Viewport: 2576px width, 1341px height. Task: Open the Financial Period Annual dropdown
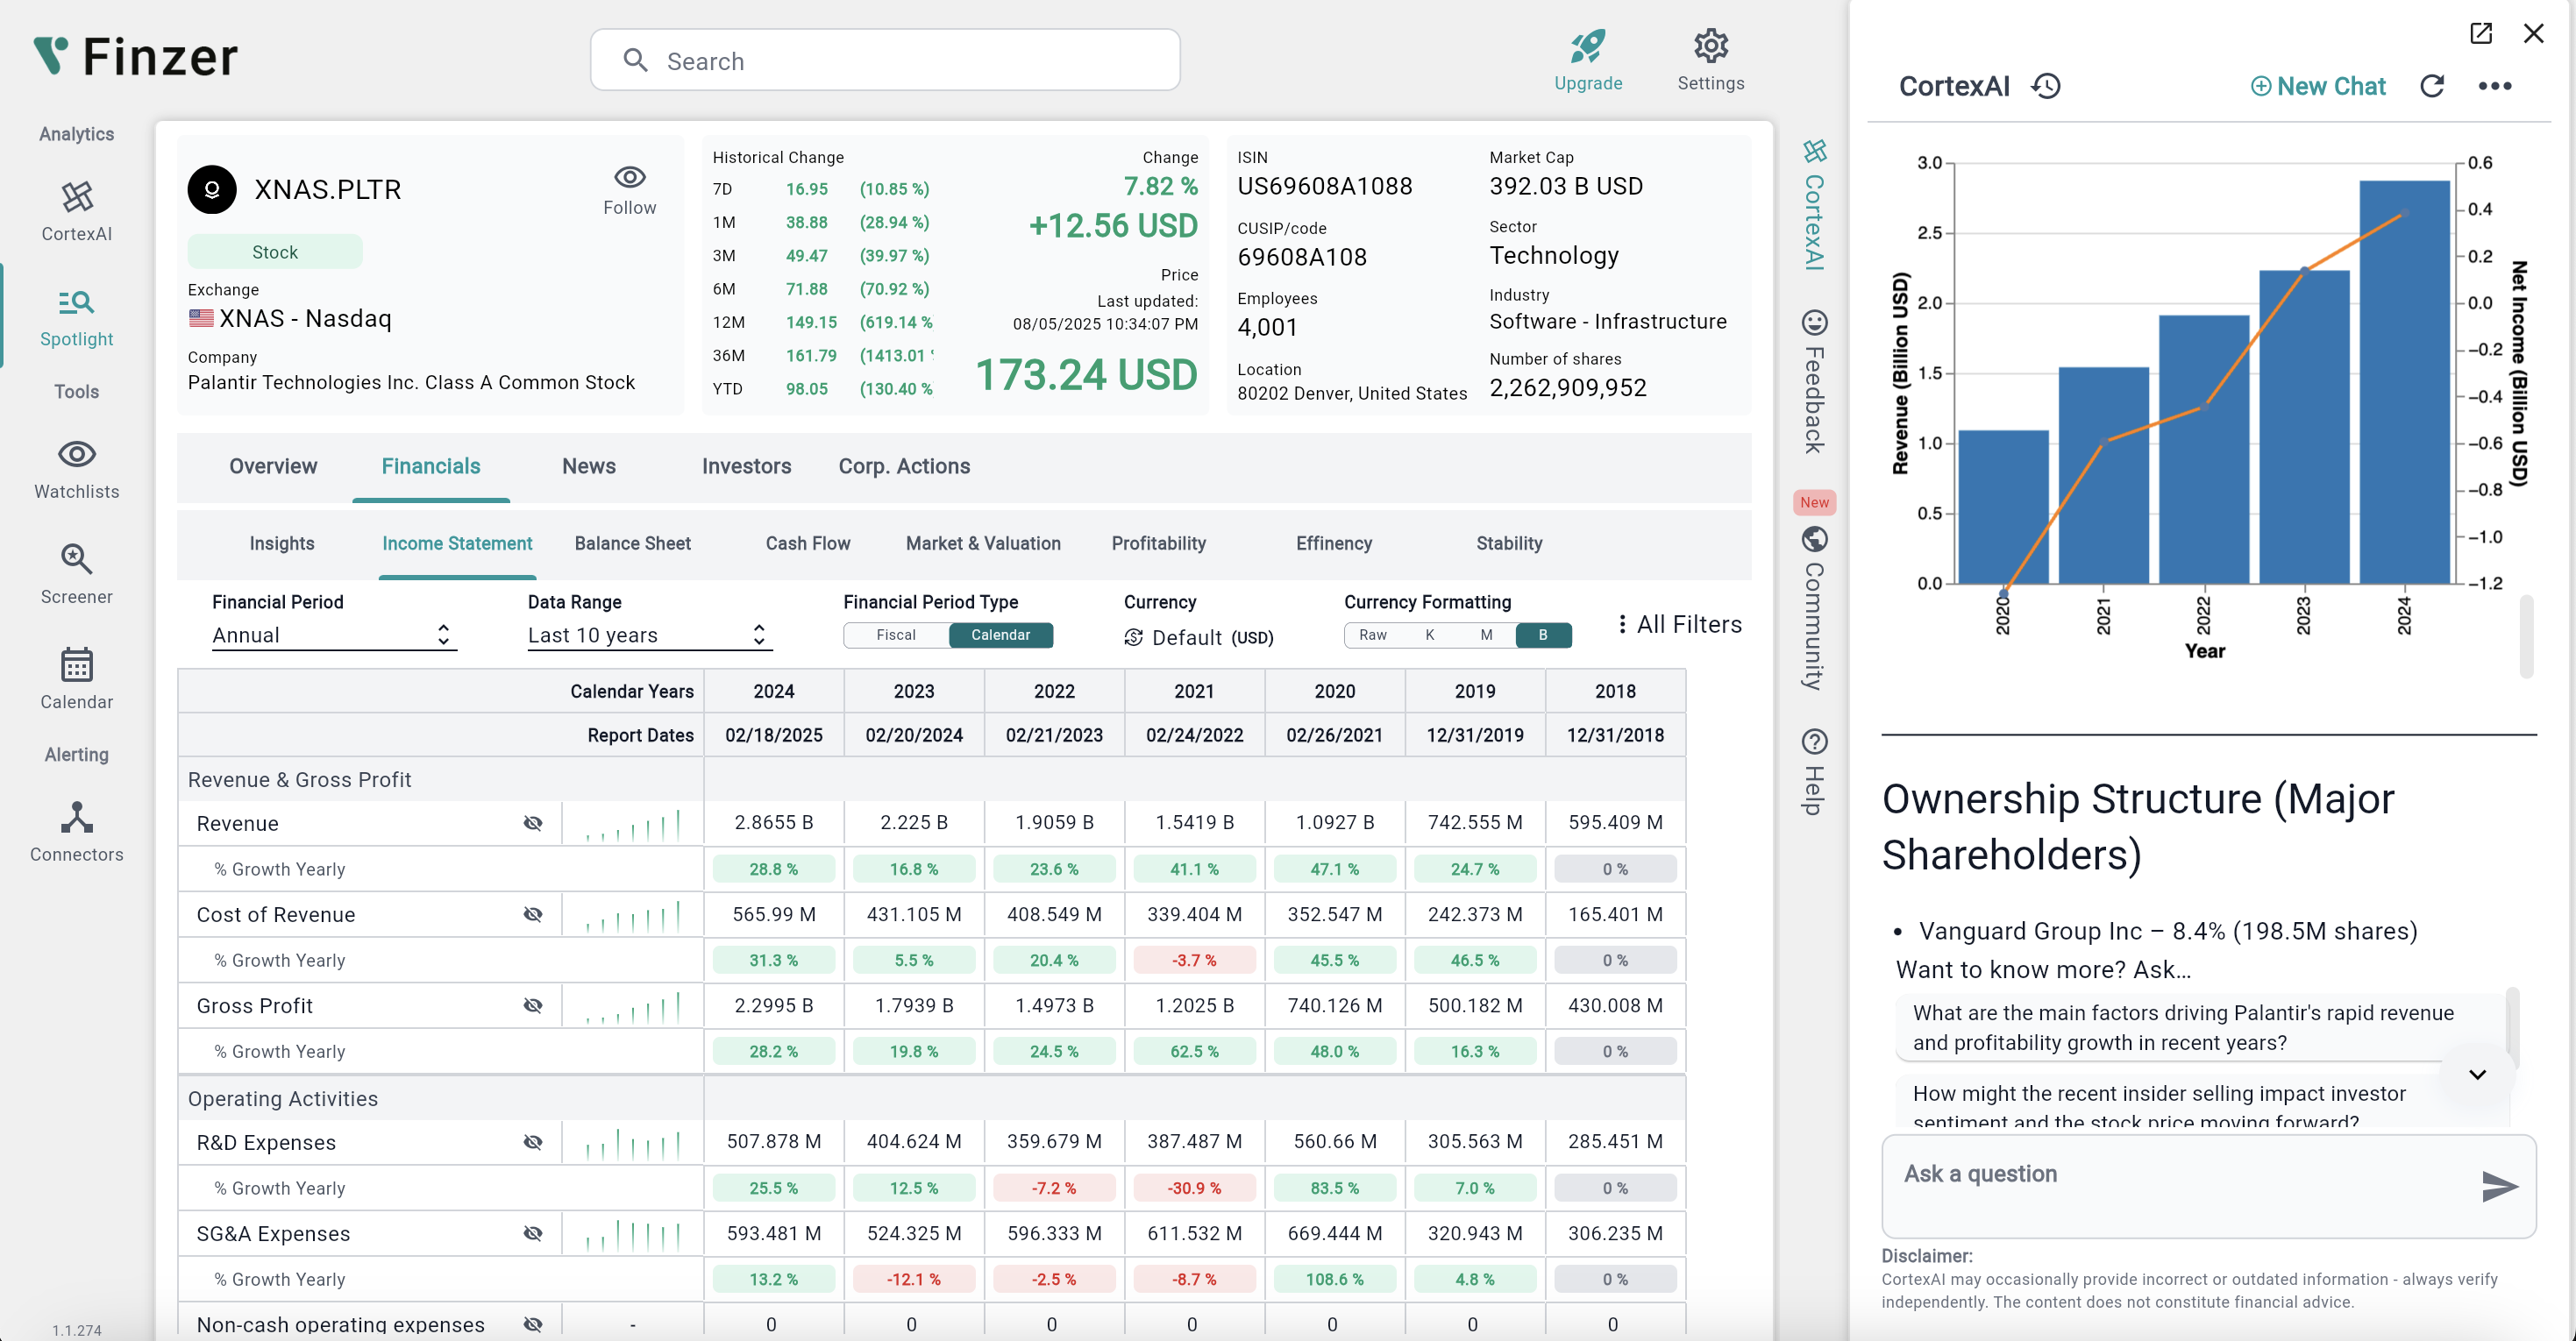(x=334, y=635)
